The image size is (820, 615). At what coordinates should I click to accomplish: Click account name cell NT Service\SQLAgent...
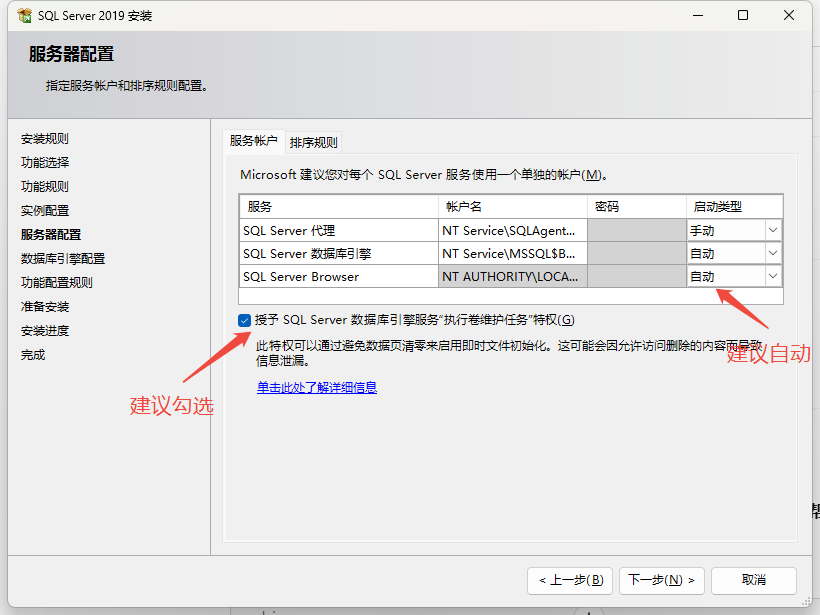[x=512, y=231]
